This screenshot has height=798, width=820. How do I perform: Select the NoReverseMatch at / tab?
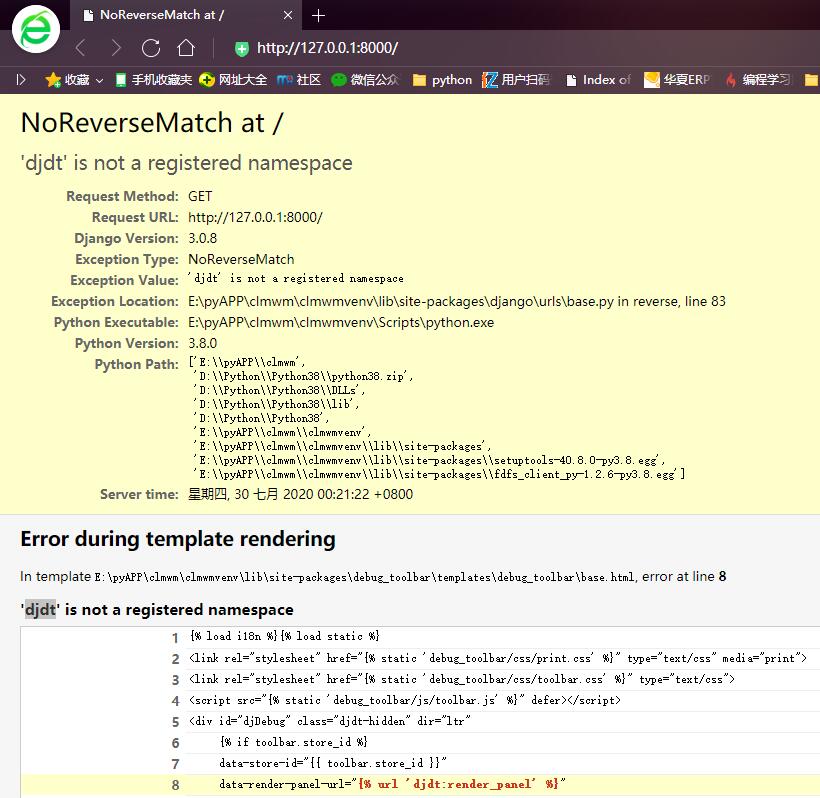[186, 15]
